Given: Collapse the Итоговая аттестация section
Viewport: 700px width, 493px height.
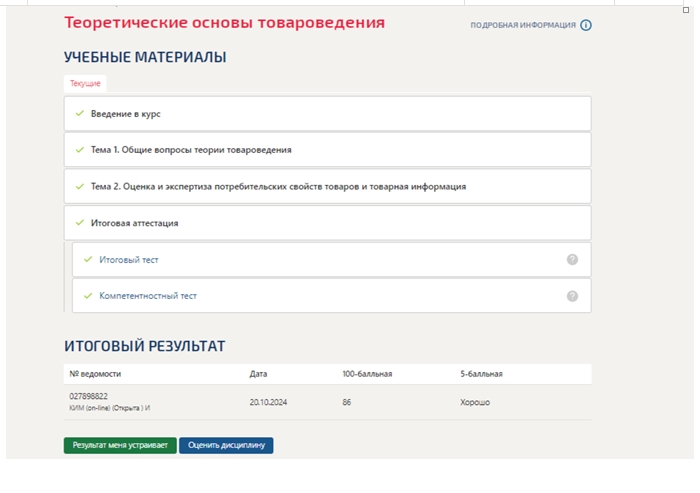Looking at the screenshot, I should pyautogui.click(x=328, y=223).
